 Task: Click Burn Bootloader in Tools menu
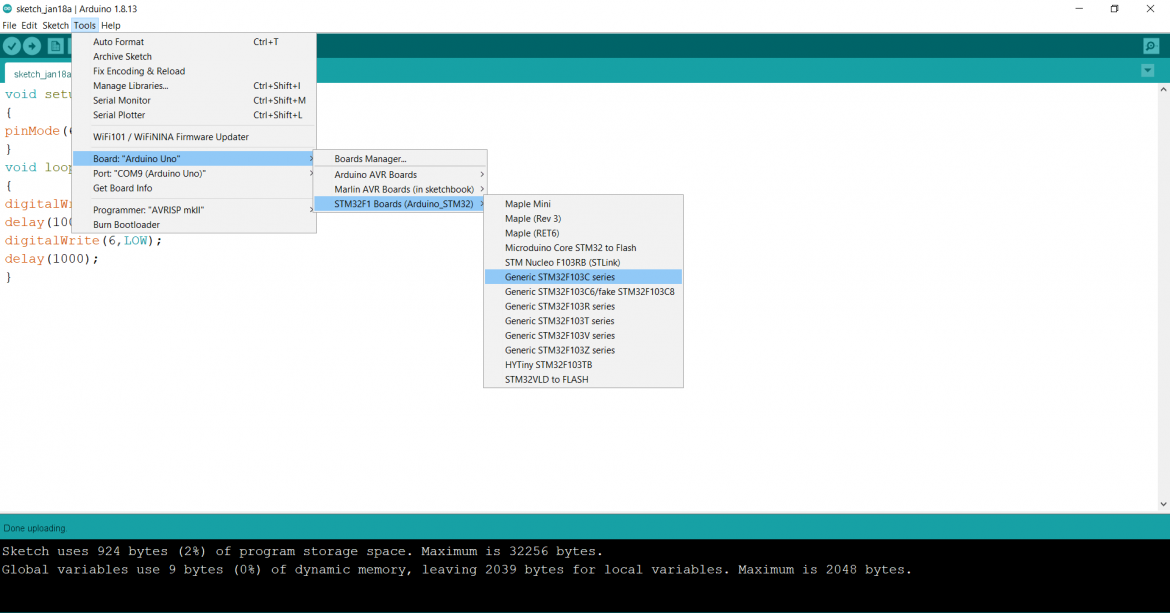(x=126, y=225)
